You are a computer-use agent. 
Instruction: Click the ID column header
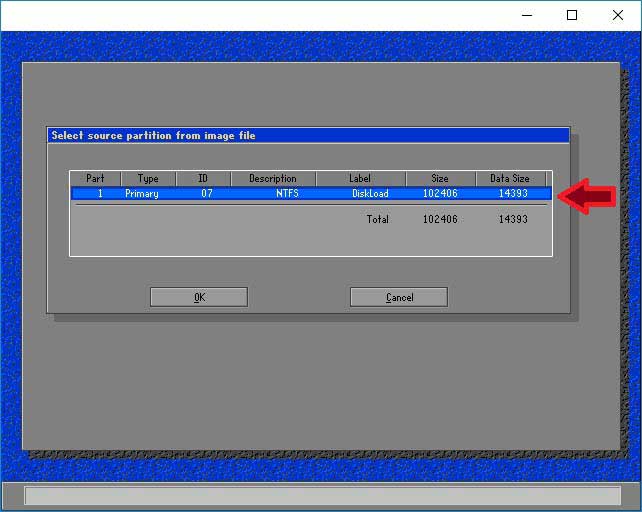tap(203, 179)
